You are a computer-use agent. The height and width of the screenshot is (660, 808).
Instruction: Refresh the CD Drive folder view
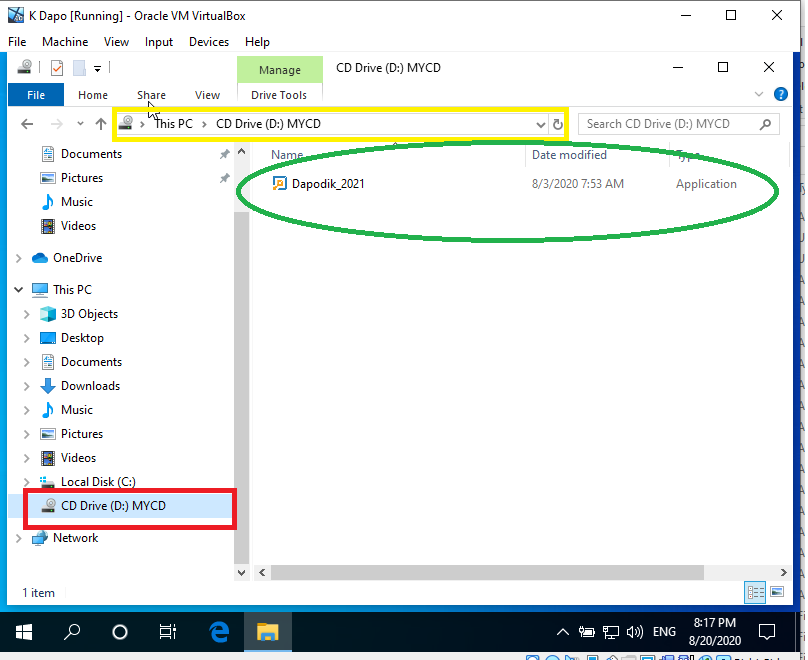[x=558, y=125]
